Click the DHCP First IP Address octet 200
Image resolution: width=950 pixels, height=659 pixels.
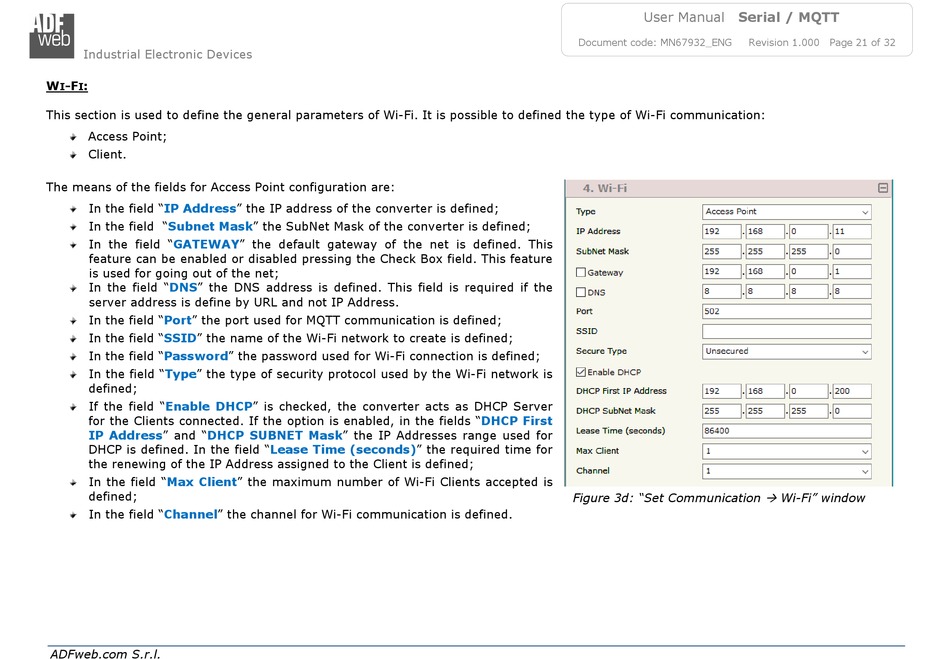[851, 391]
